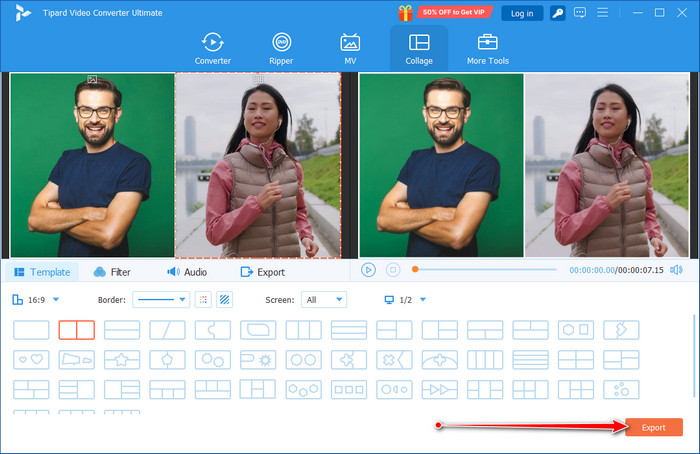700x454 pixels.
Task: Click the image icon above the man clip
Action: [92, 79]
